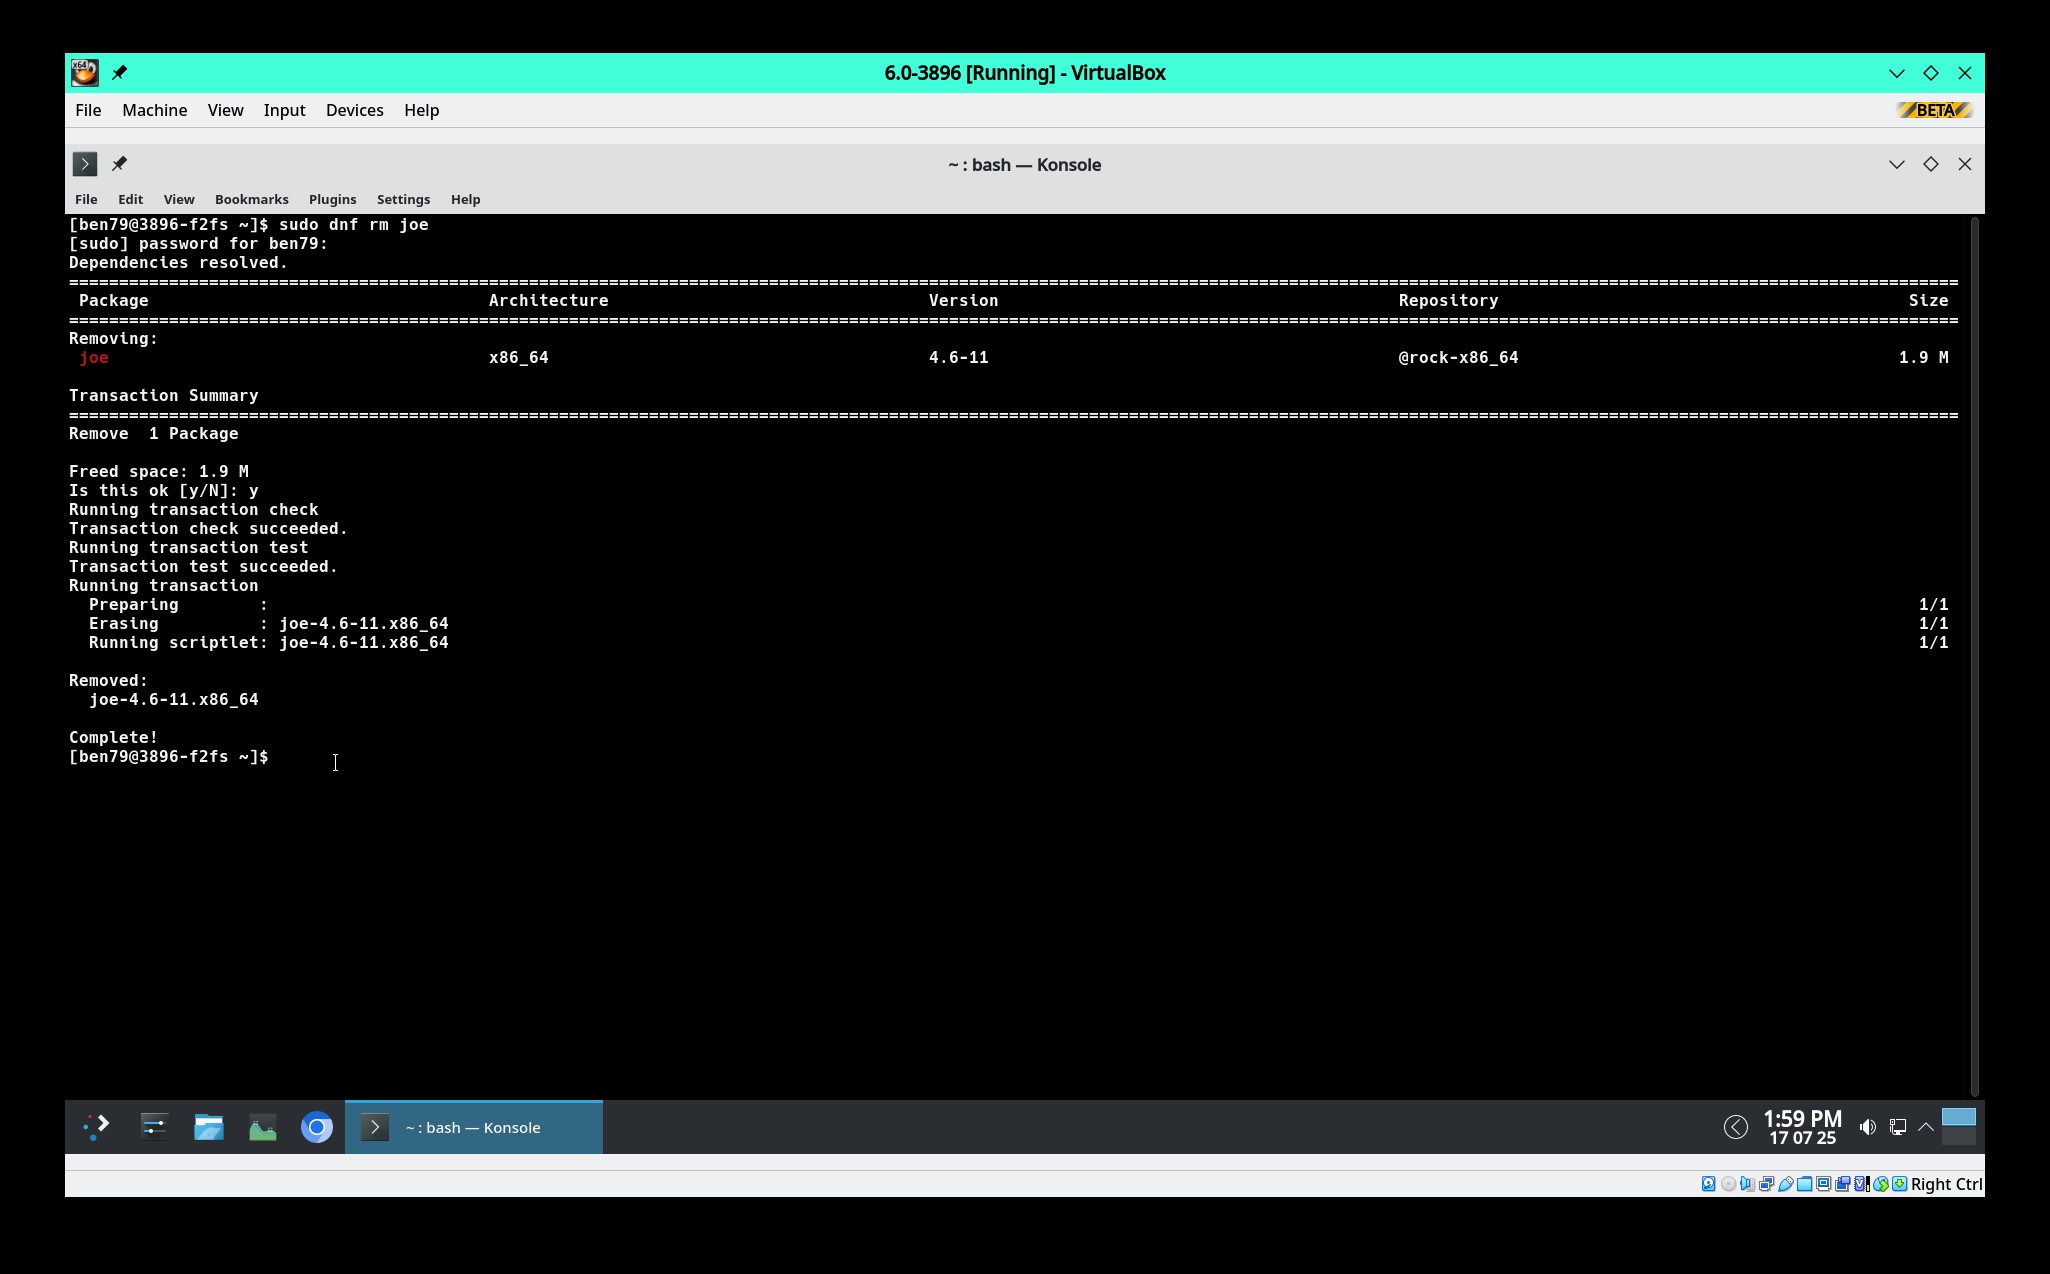The height and width of the screenshot is (1274, 2050).
Task: Open clock showing 1:59 PM
Action: [x=1802, y=1127]
